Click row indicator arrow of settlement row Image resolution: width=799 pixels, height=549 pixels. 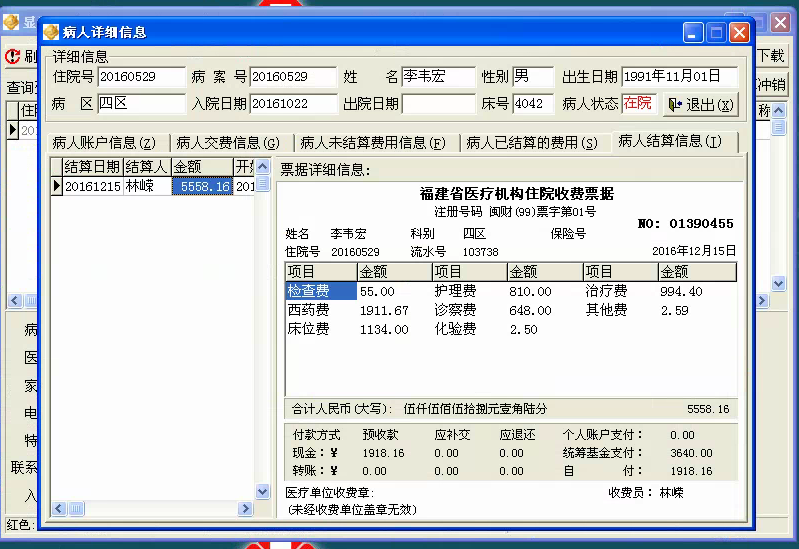(57, 186)
